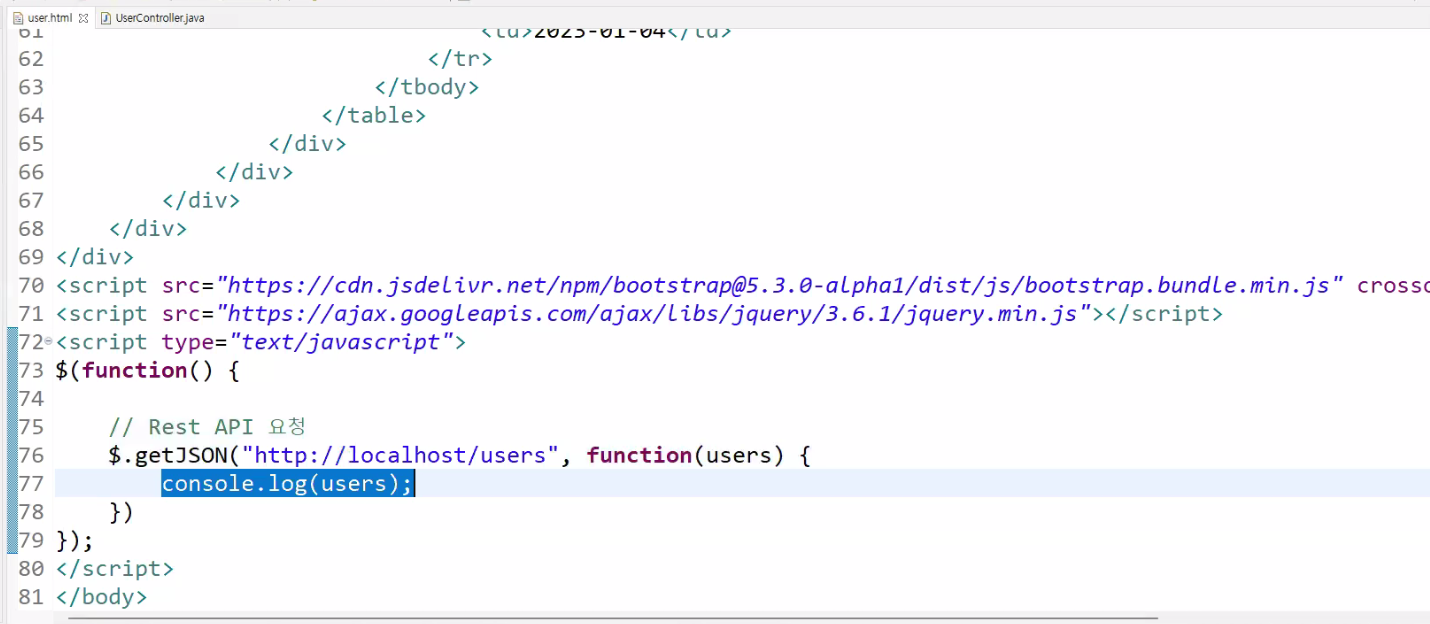This screenshot has width=1430, height=624.
Task: Click the crossorigin attribute on line 70
Action: tap(1393, 286)
